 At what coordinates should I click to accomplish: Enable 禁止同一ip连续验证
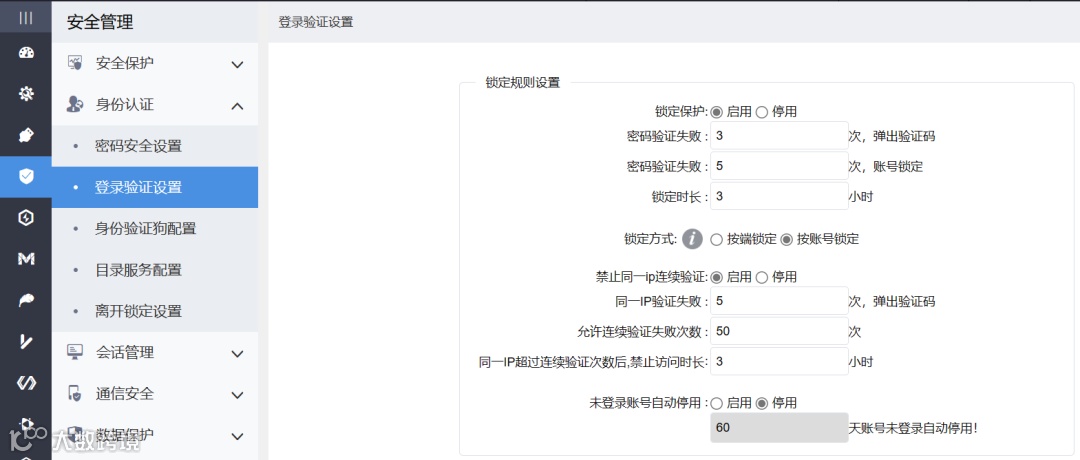click(x=716, y=277)
